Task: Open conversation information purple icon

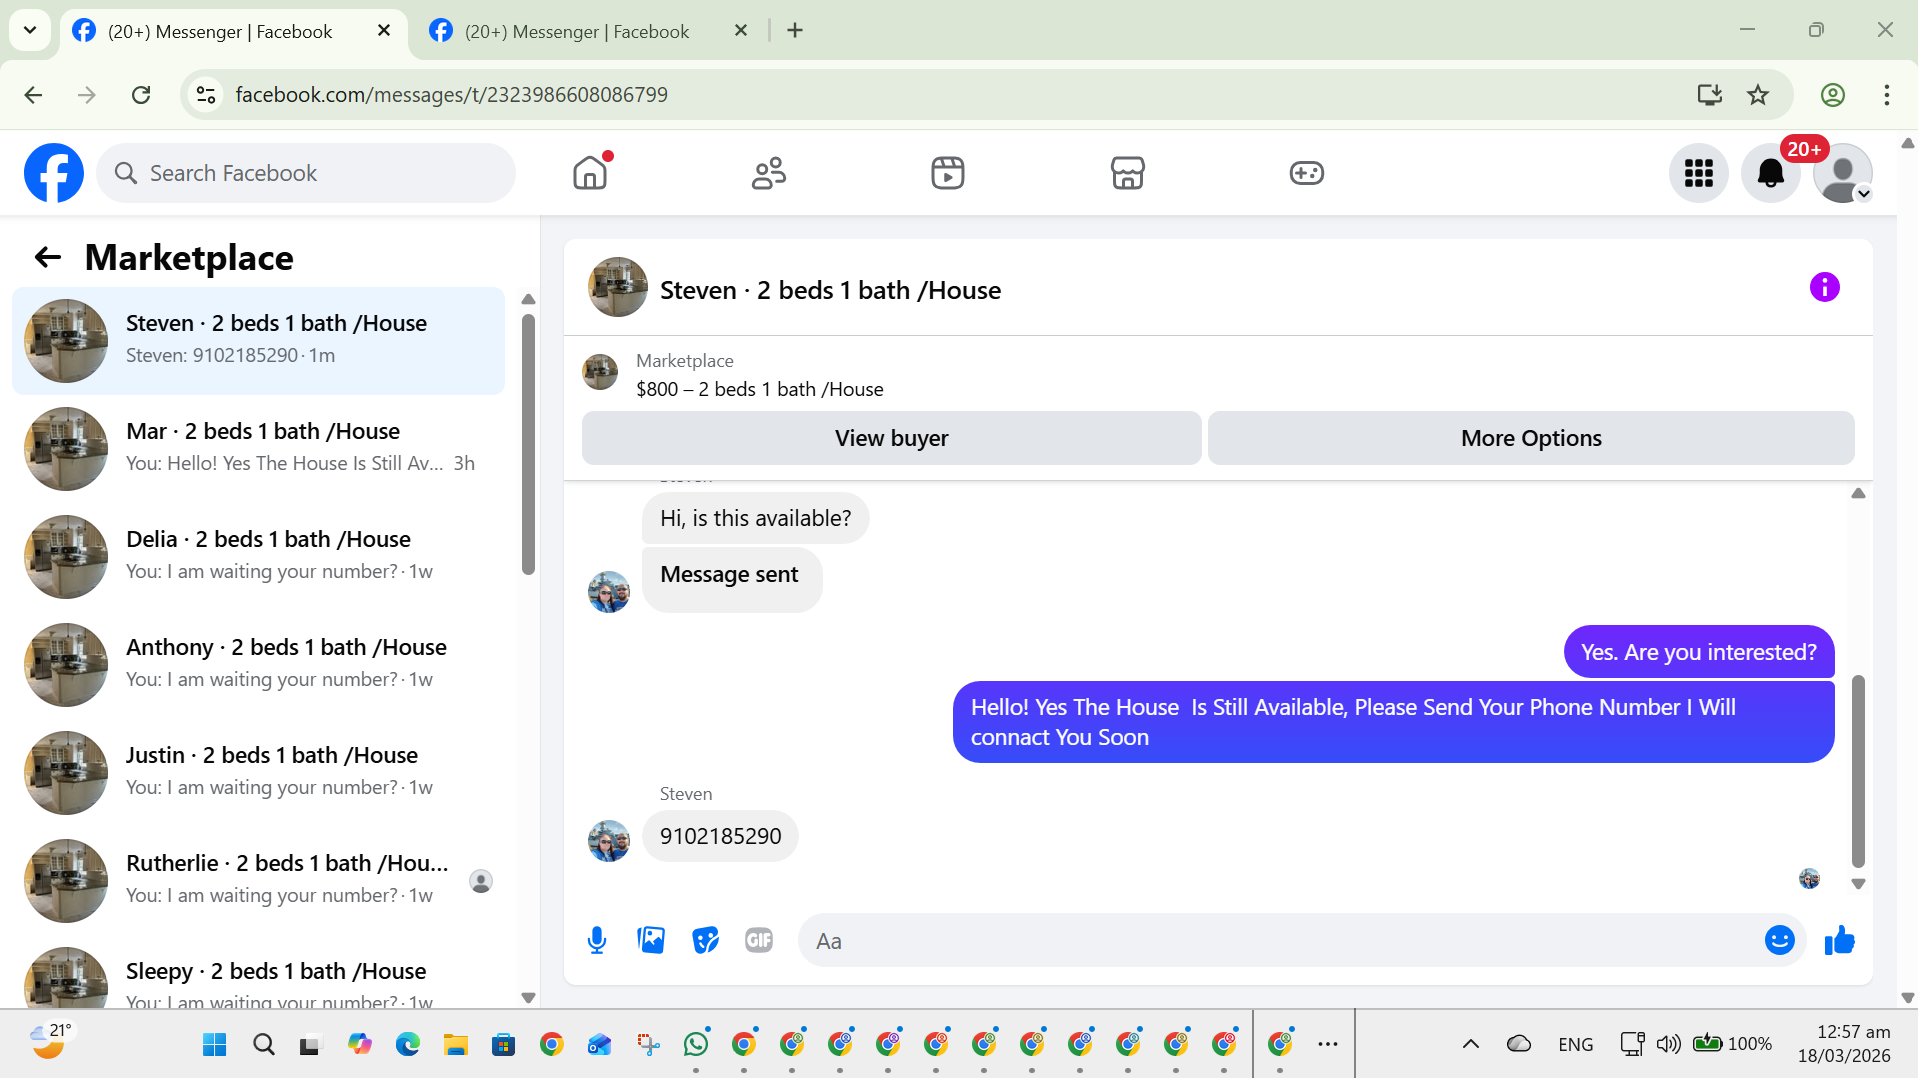Action: (x=1824, y=288)
